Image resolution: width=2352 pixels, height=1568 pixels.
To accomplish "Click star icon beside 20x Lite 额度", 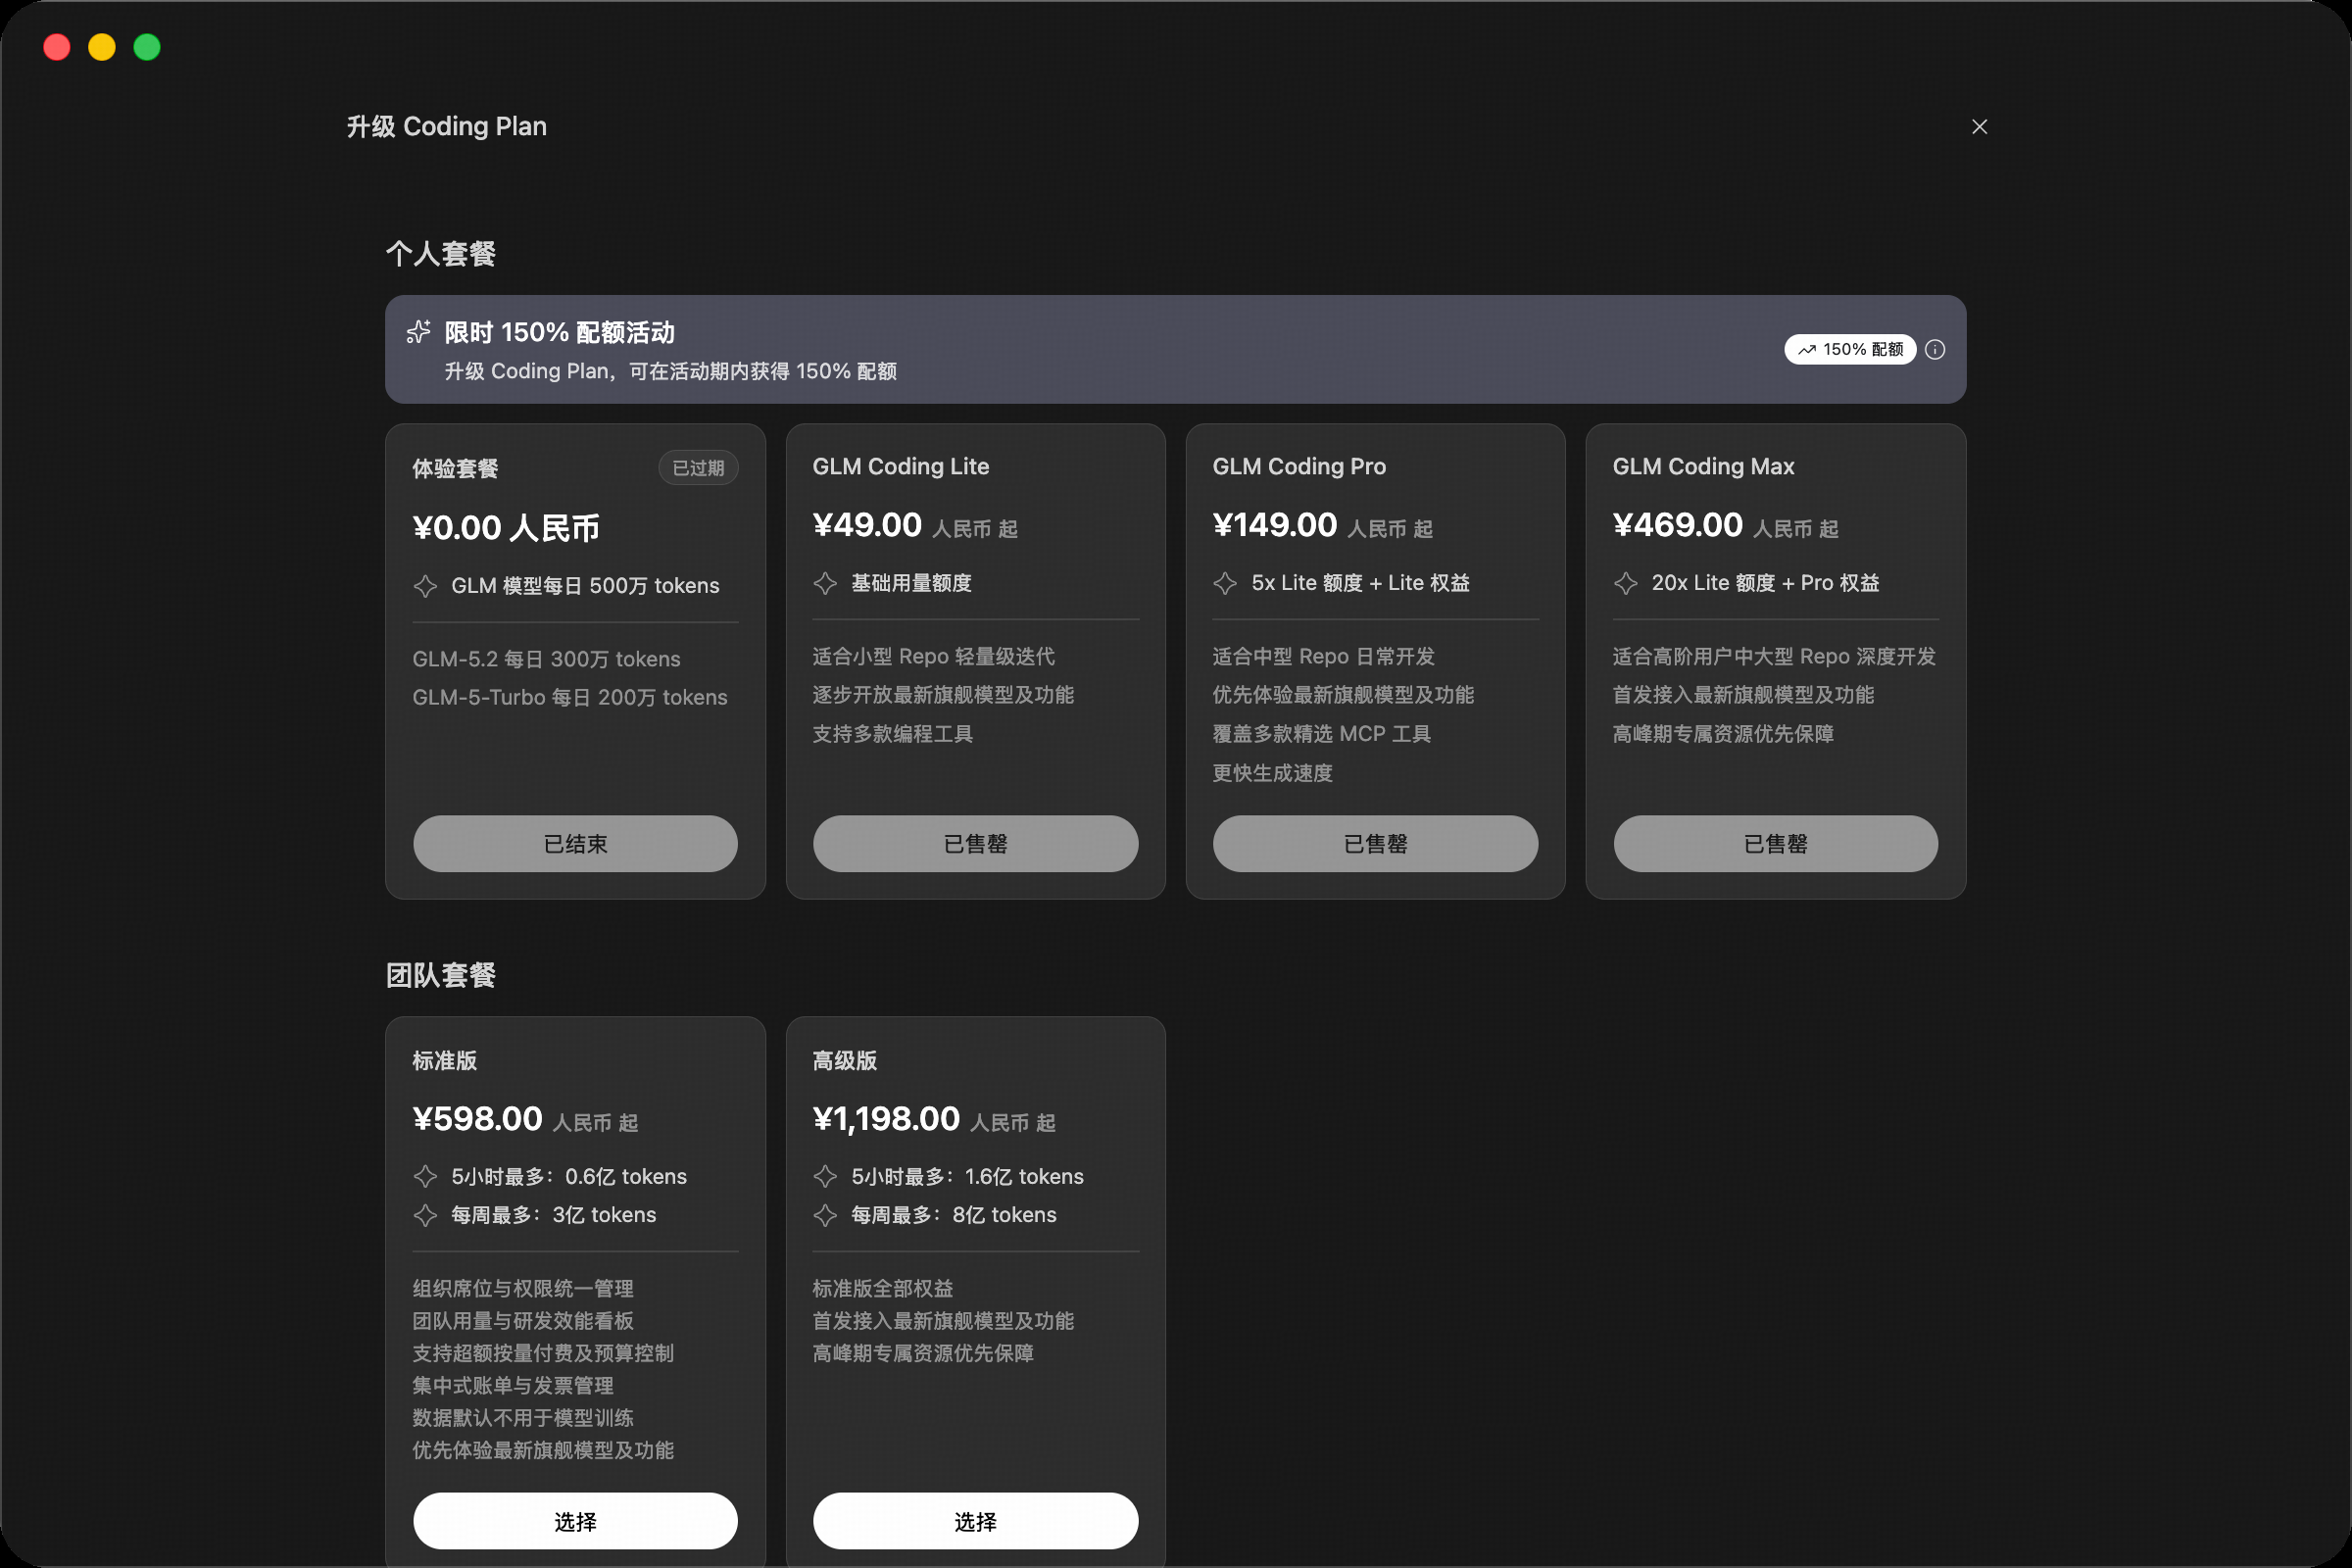I will coord(1626,583).
